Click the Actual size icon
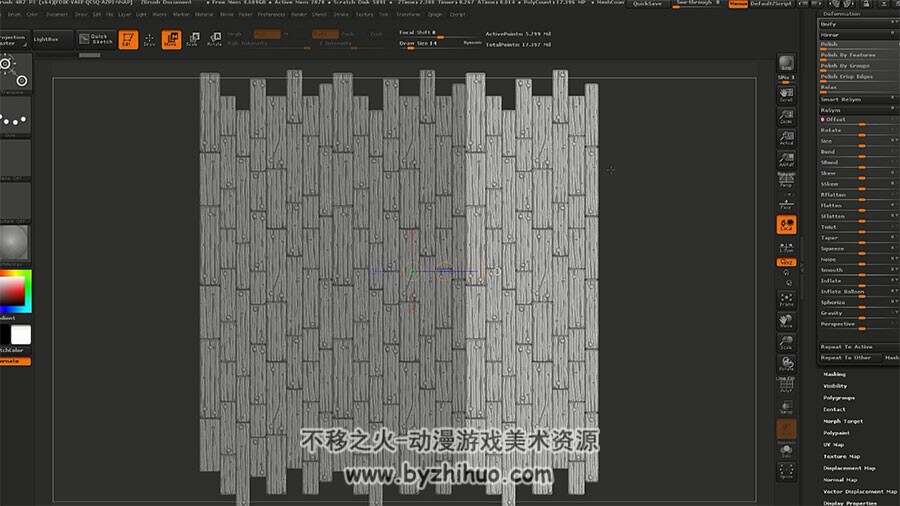The height and width of the screenshot is (506, 900). (786, 138)
